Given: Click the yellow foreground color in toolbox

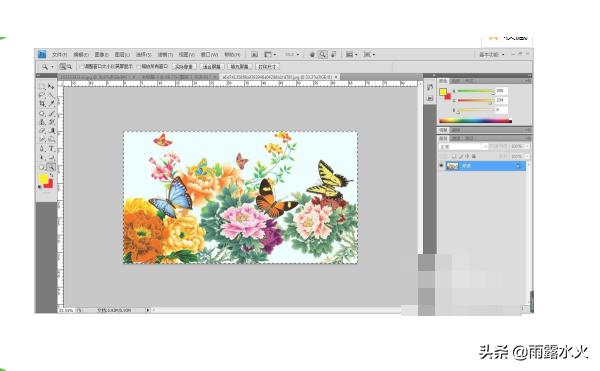Looking at the screenshot, I should click(x=43, y=178).
